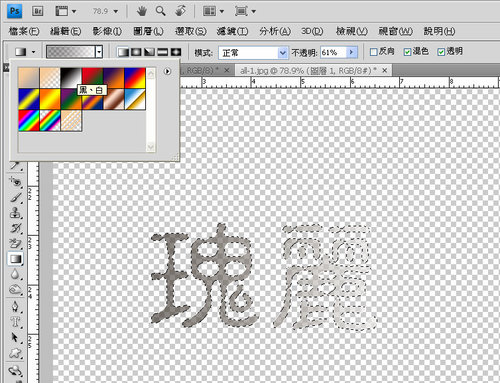Image resolution: width=500 pixels, height=383 pixels.
Task: Select the copper gradient swatch
Action: pos(114,99)
